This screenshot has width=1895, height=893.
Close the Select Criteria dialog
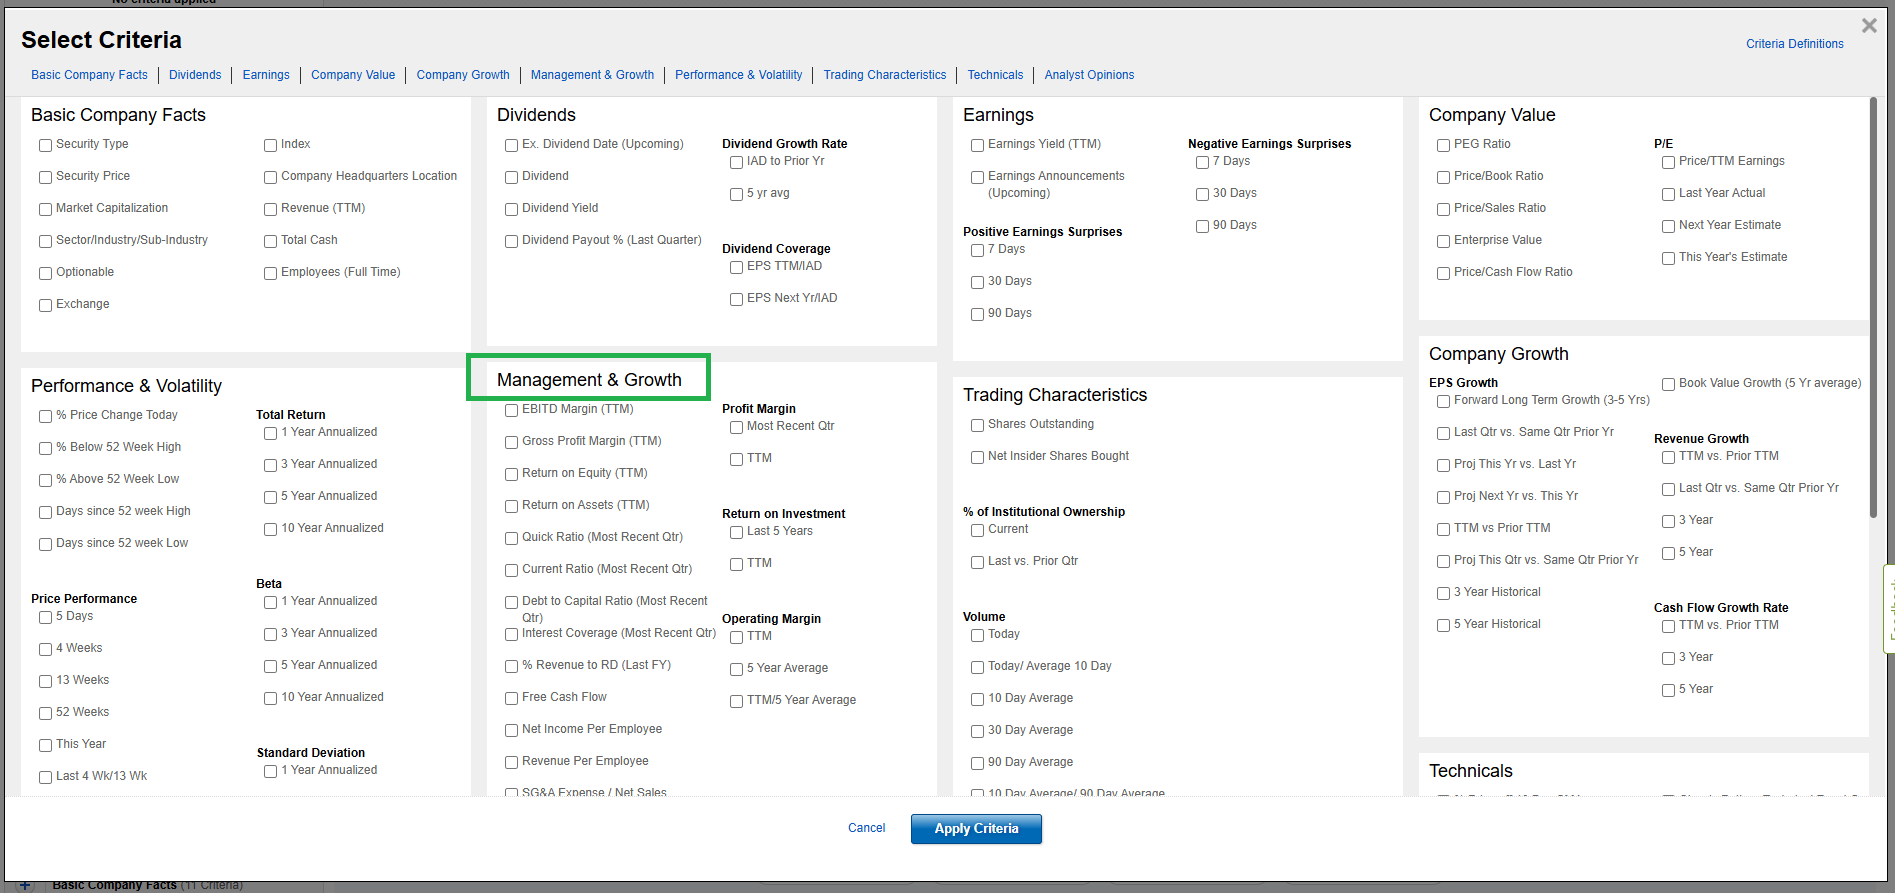1868,26
